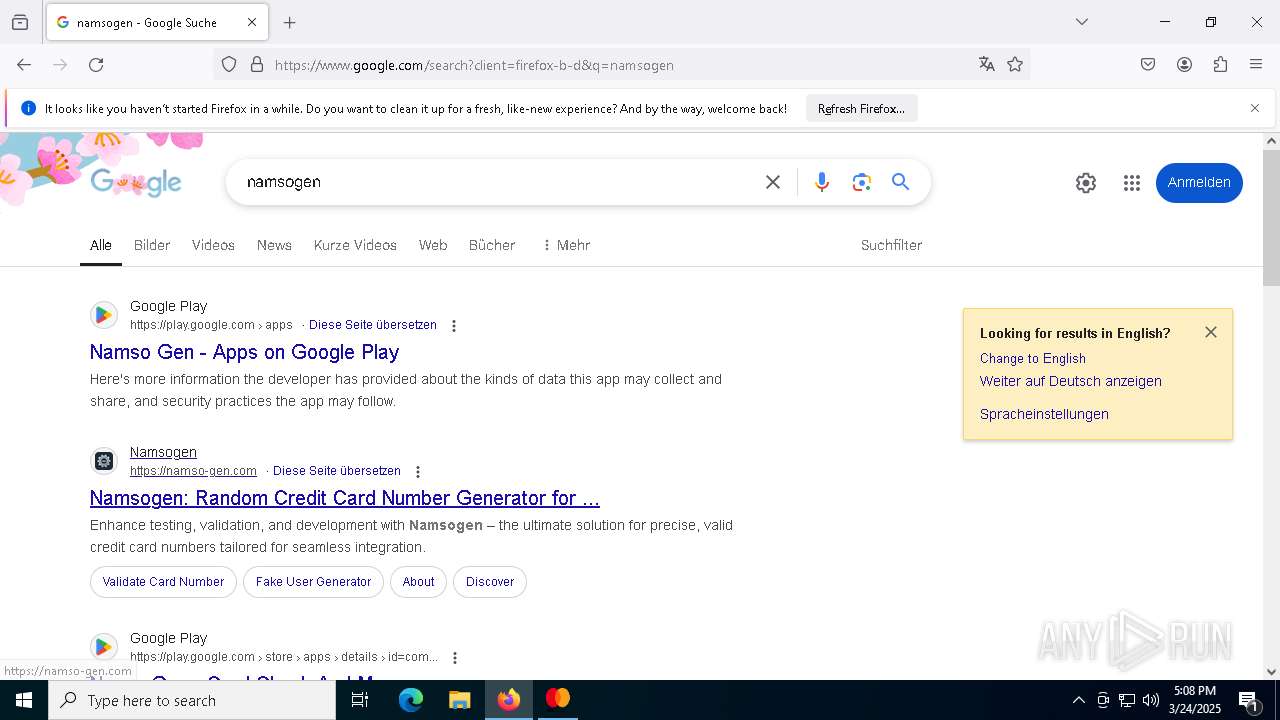Open the Windows Start menu
The width and height of the screenshot is (1280, 720).
24,700
